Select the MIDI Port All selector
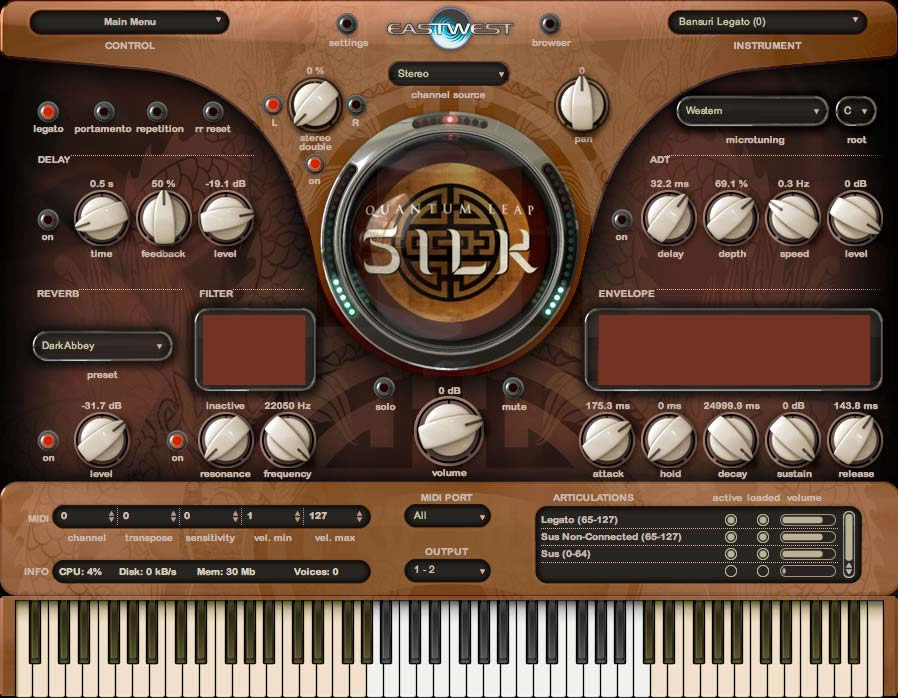 (x=449, y=517)
